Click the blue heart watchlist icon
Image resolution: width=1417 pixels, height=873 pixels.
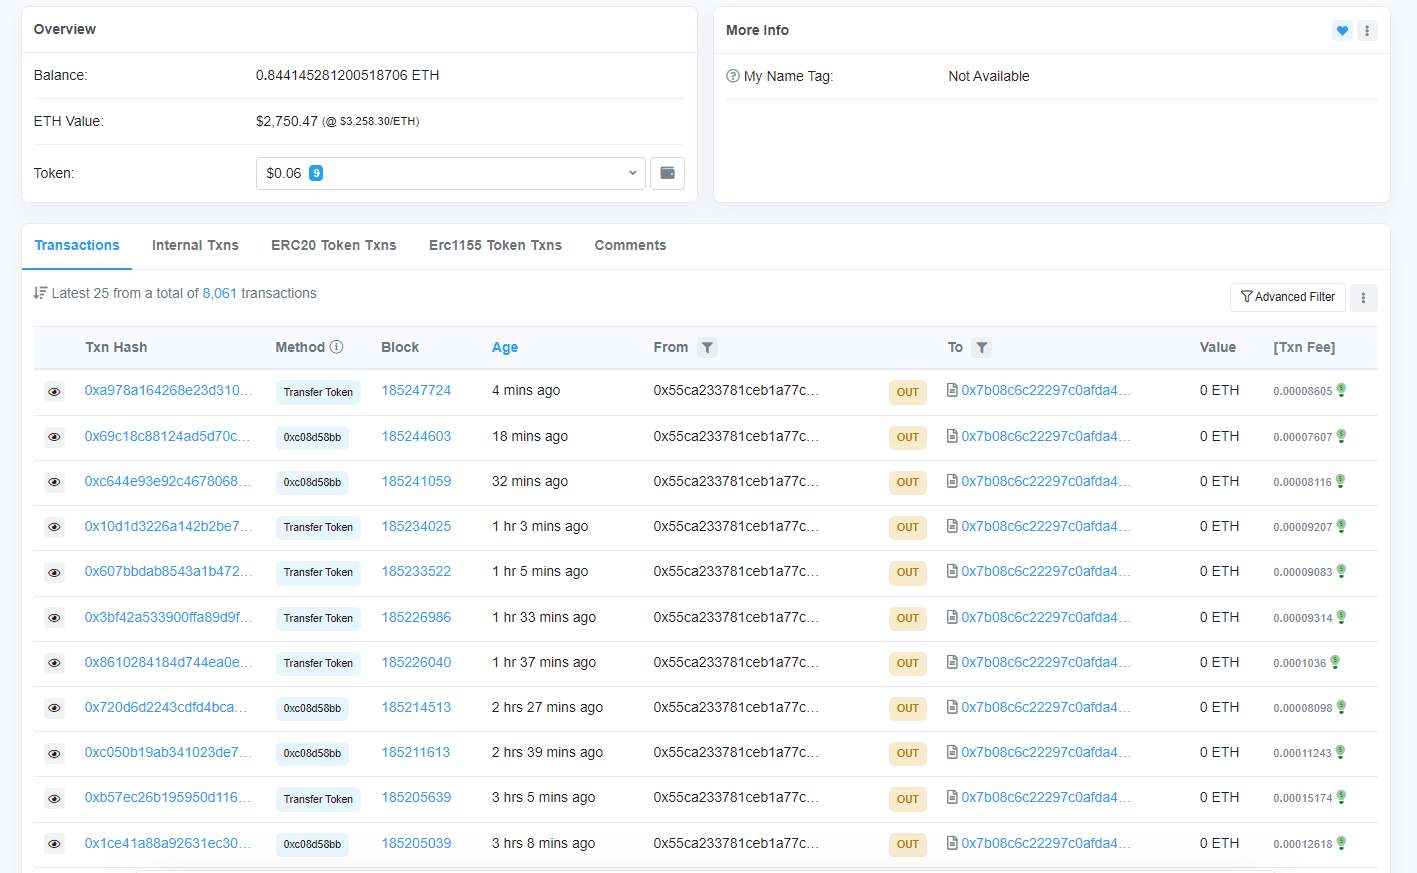(1342, 31)
